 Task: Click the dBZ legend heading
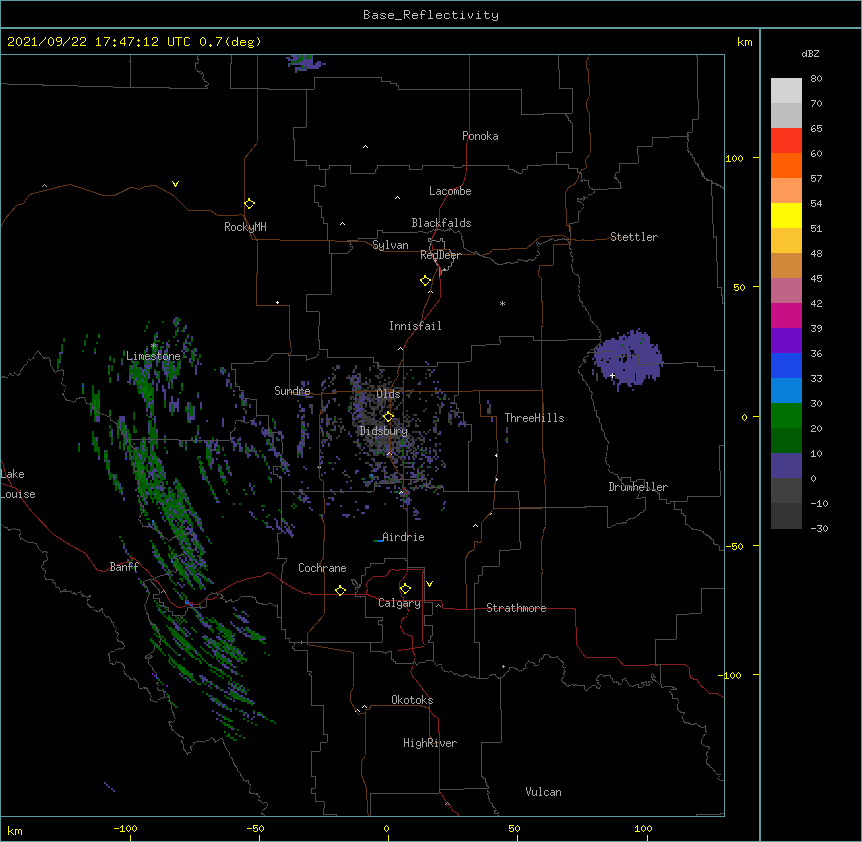point(810,54)
